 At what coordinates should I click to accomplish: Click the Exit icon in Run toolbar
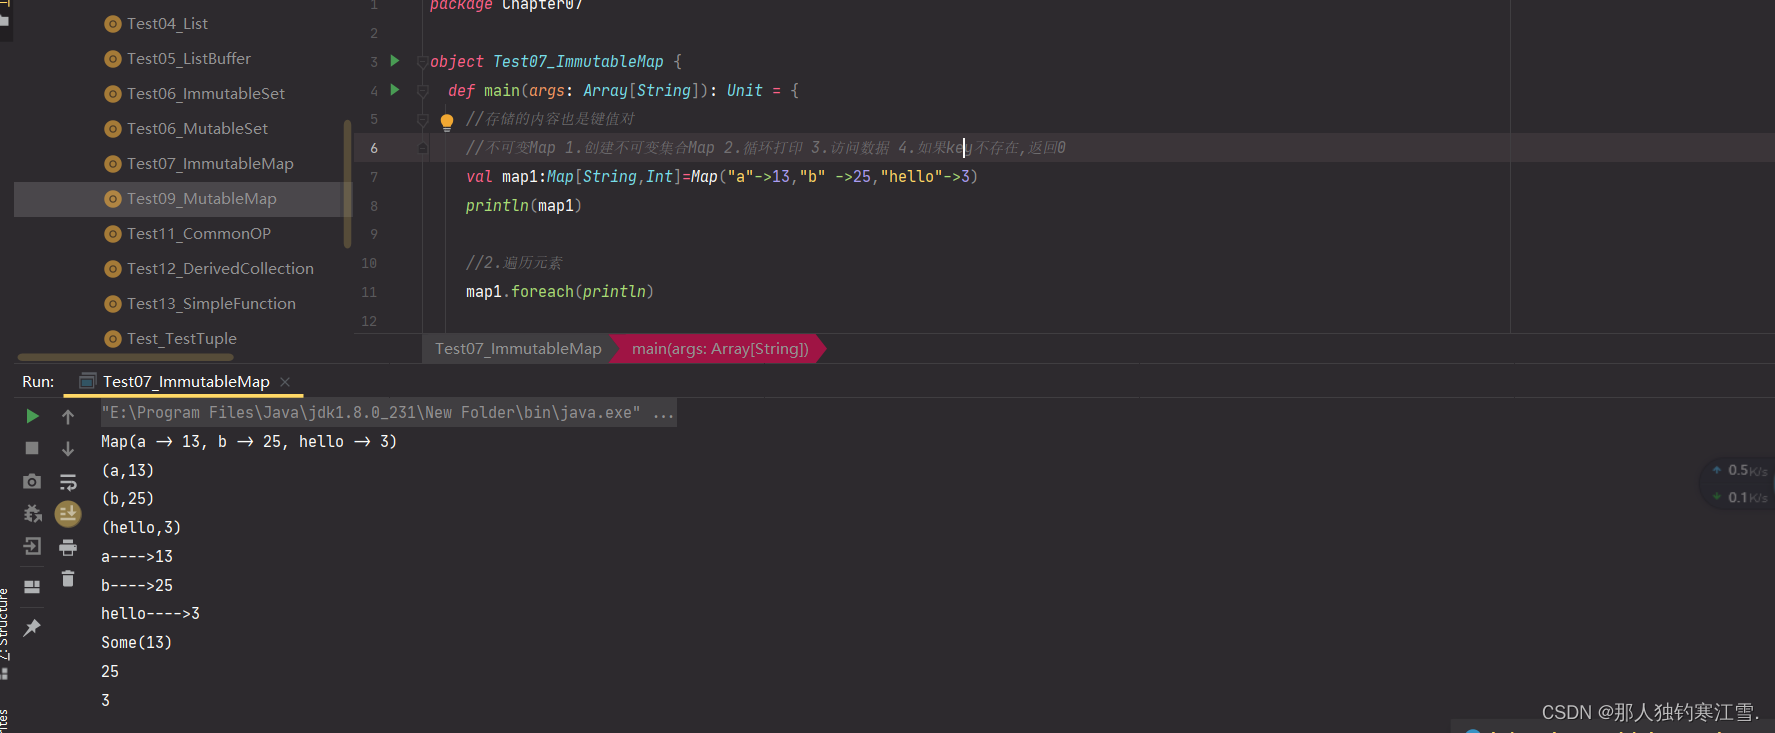click(x=32, y=546)
